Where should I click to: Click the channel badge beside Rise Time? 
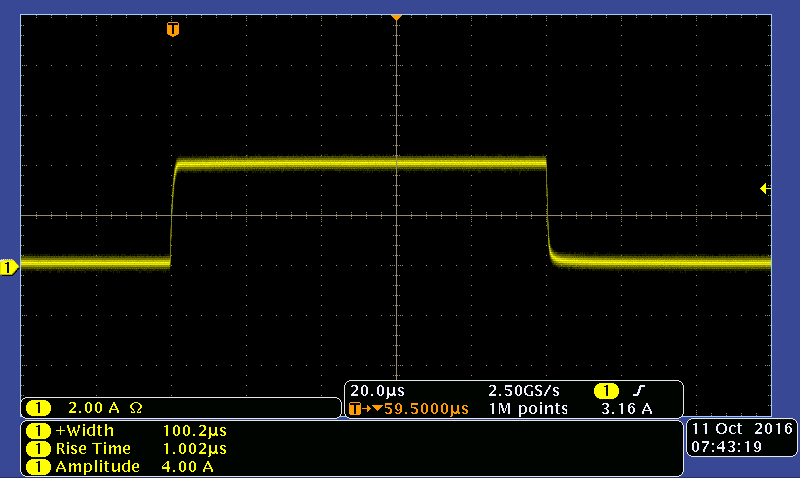click(x=38, y=449)
